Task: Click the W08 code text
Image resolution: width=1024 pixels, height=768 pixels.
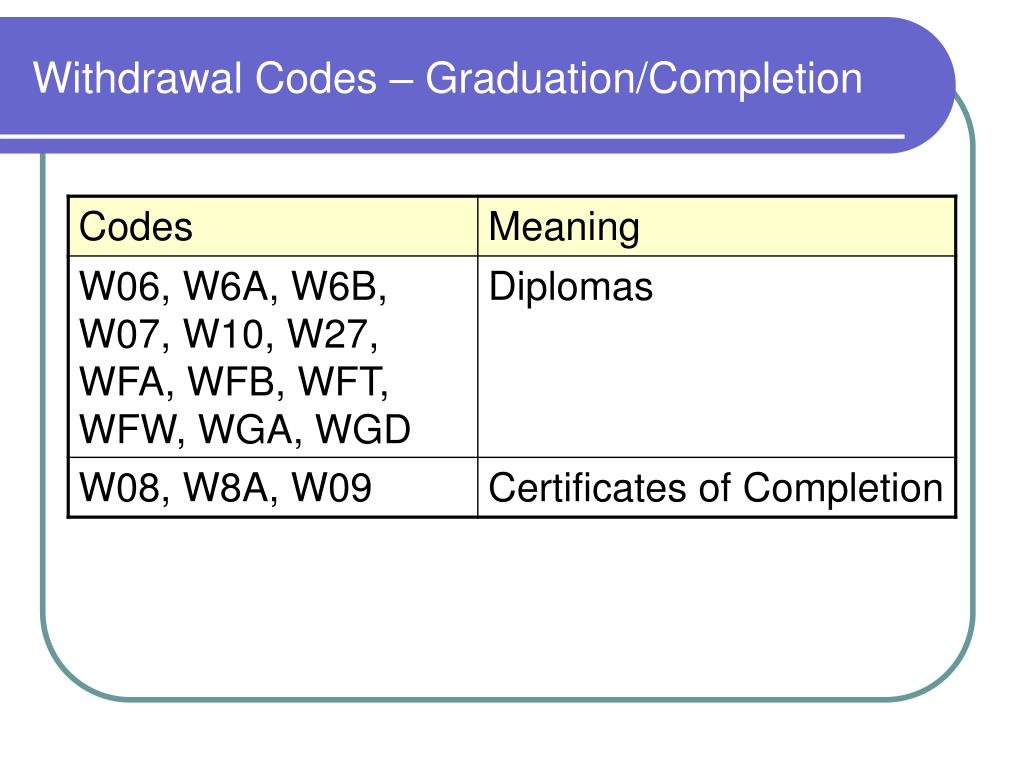Action: coord(120,487)
